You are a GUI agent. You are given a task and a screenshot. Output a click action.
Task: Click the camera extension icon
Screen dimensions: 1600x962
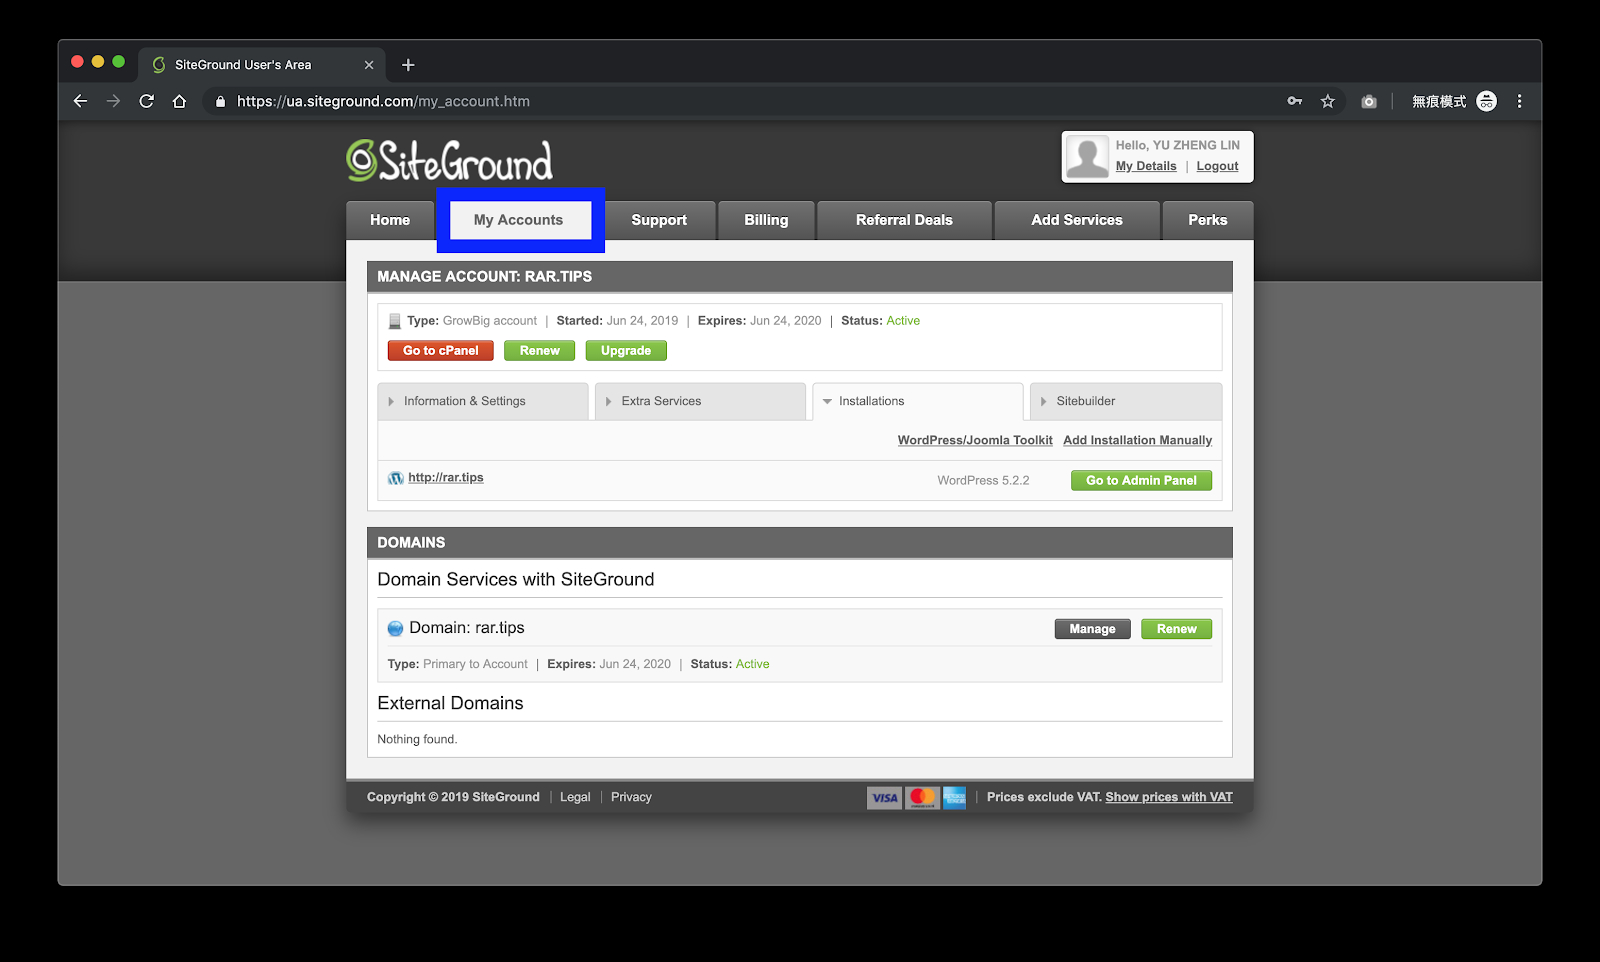(1369, 101)
